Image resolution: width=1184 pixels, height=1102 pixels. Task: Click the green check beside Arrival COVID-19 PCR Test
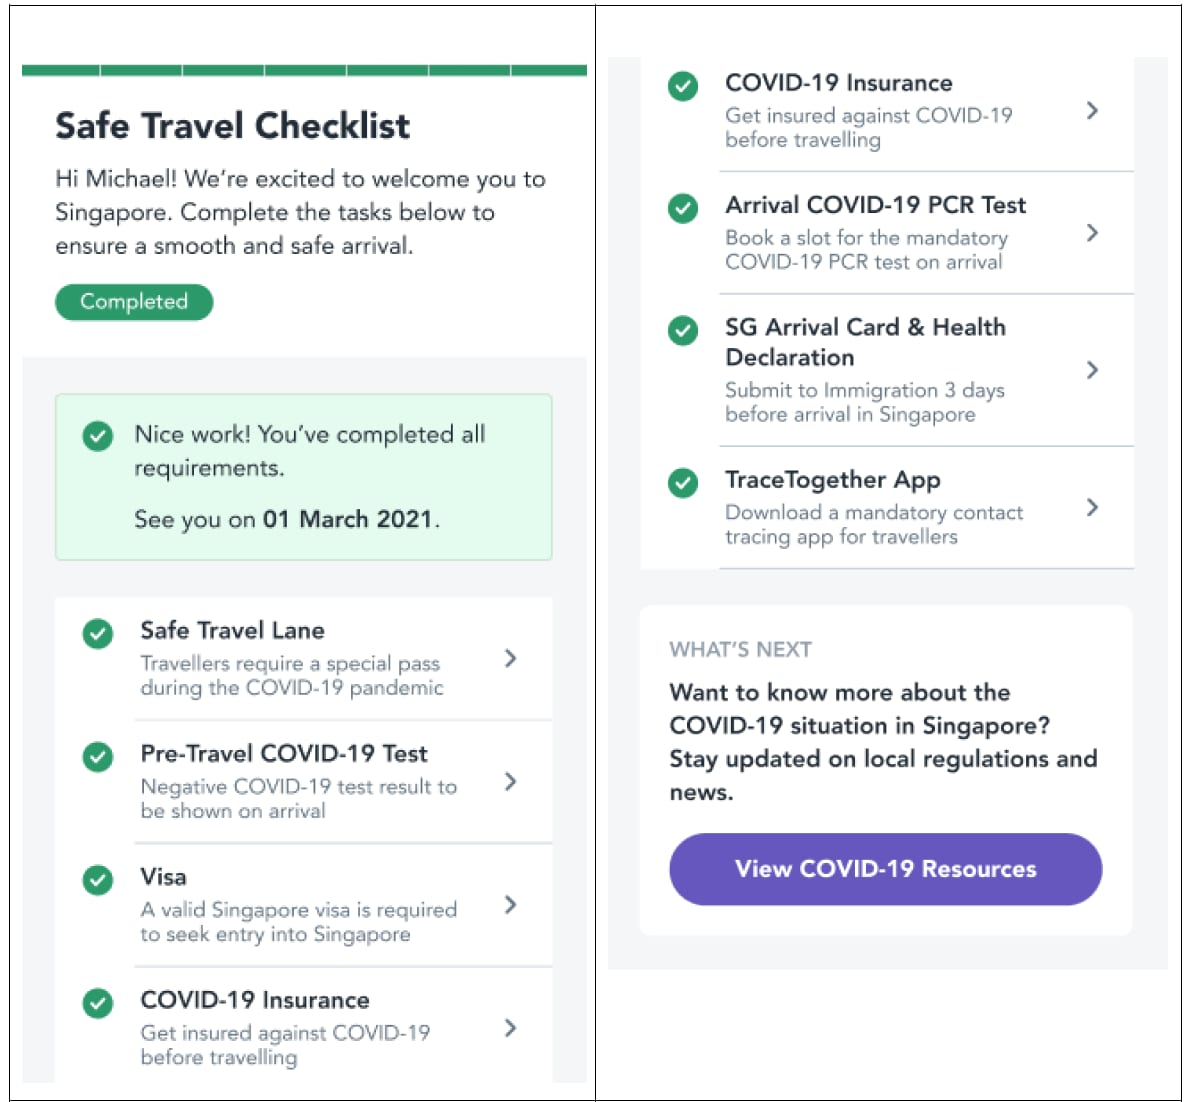(x=683, y=208)
